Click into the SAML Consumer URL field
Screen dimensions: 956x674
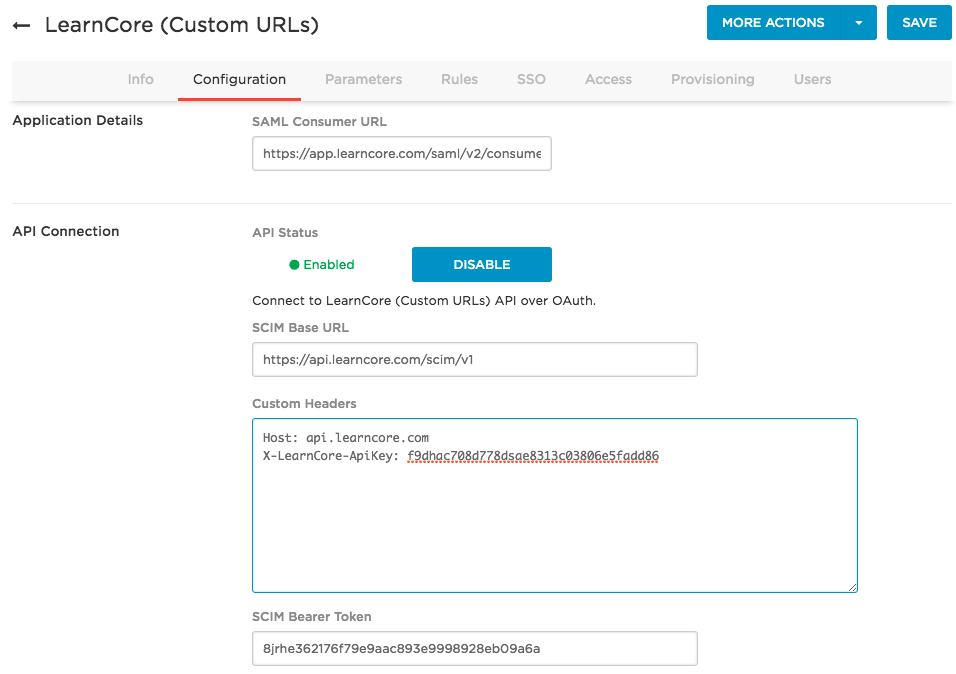pyautogui.click(x=401, y=154)
